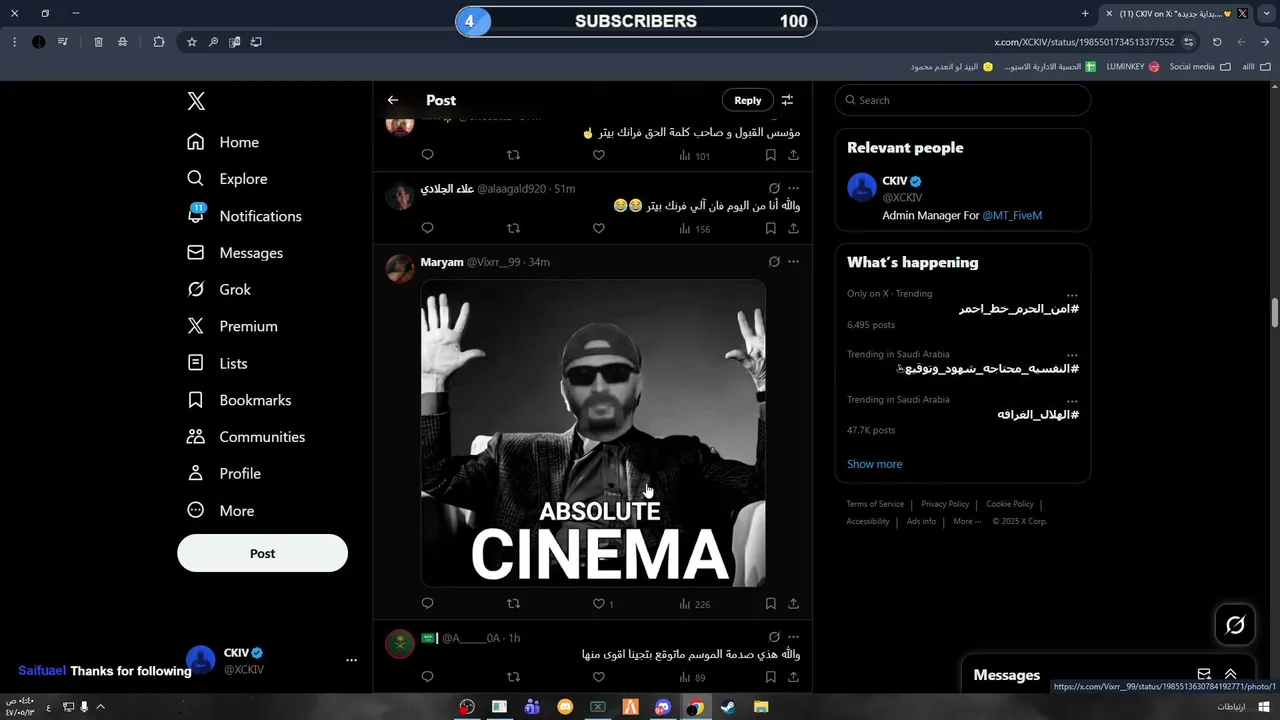
Task: Open a new browser tab
Action: pos(1085,14)
